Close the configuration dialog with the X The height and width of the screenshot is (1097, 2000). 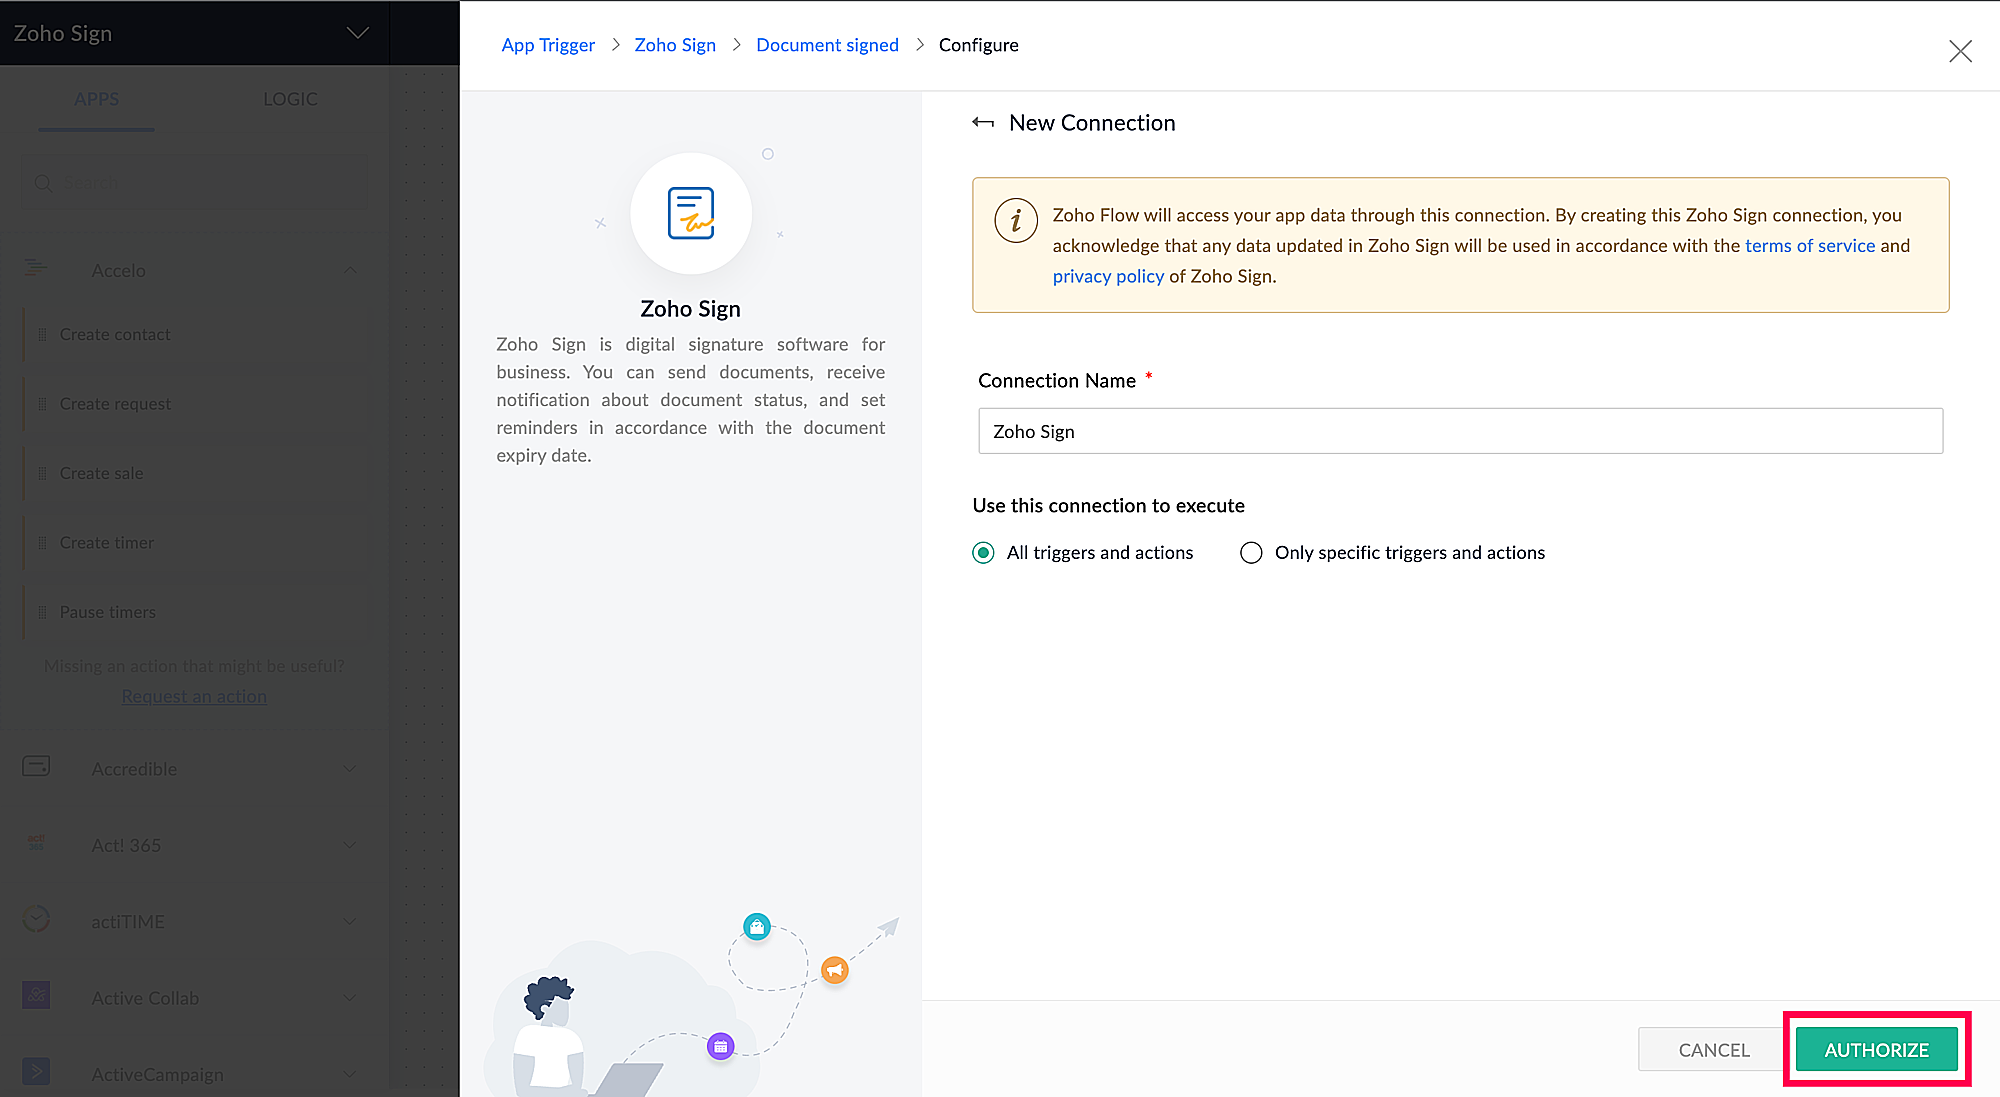[x=1960, y=51]
